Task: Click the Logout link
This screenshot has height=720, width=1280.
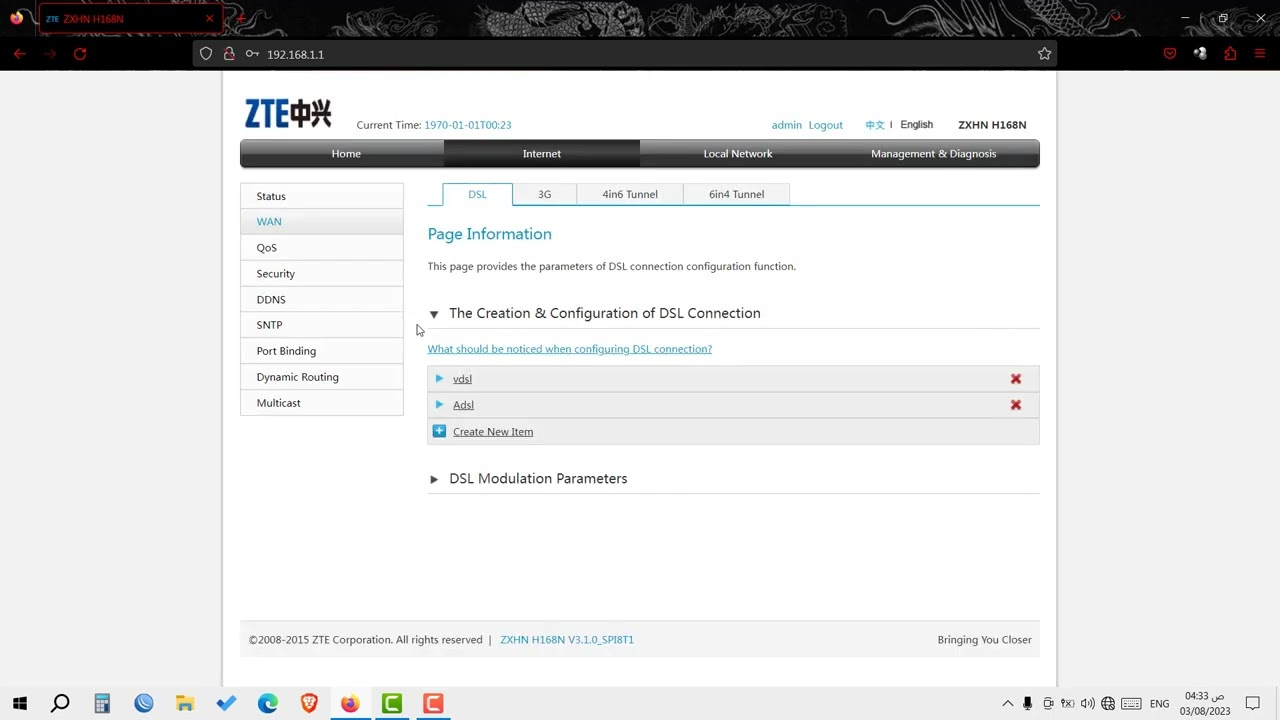Action: pos(825,125)
